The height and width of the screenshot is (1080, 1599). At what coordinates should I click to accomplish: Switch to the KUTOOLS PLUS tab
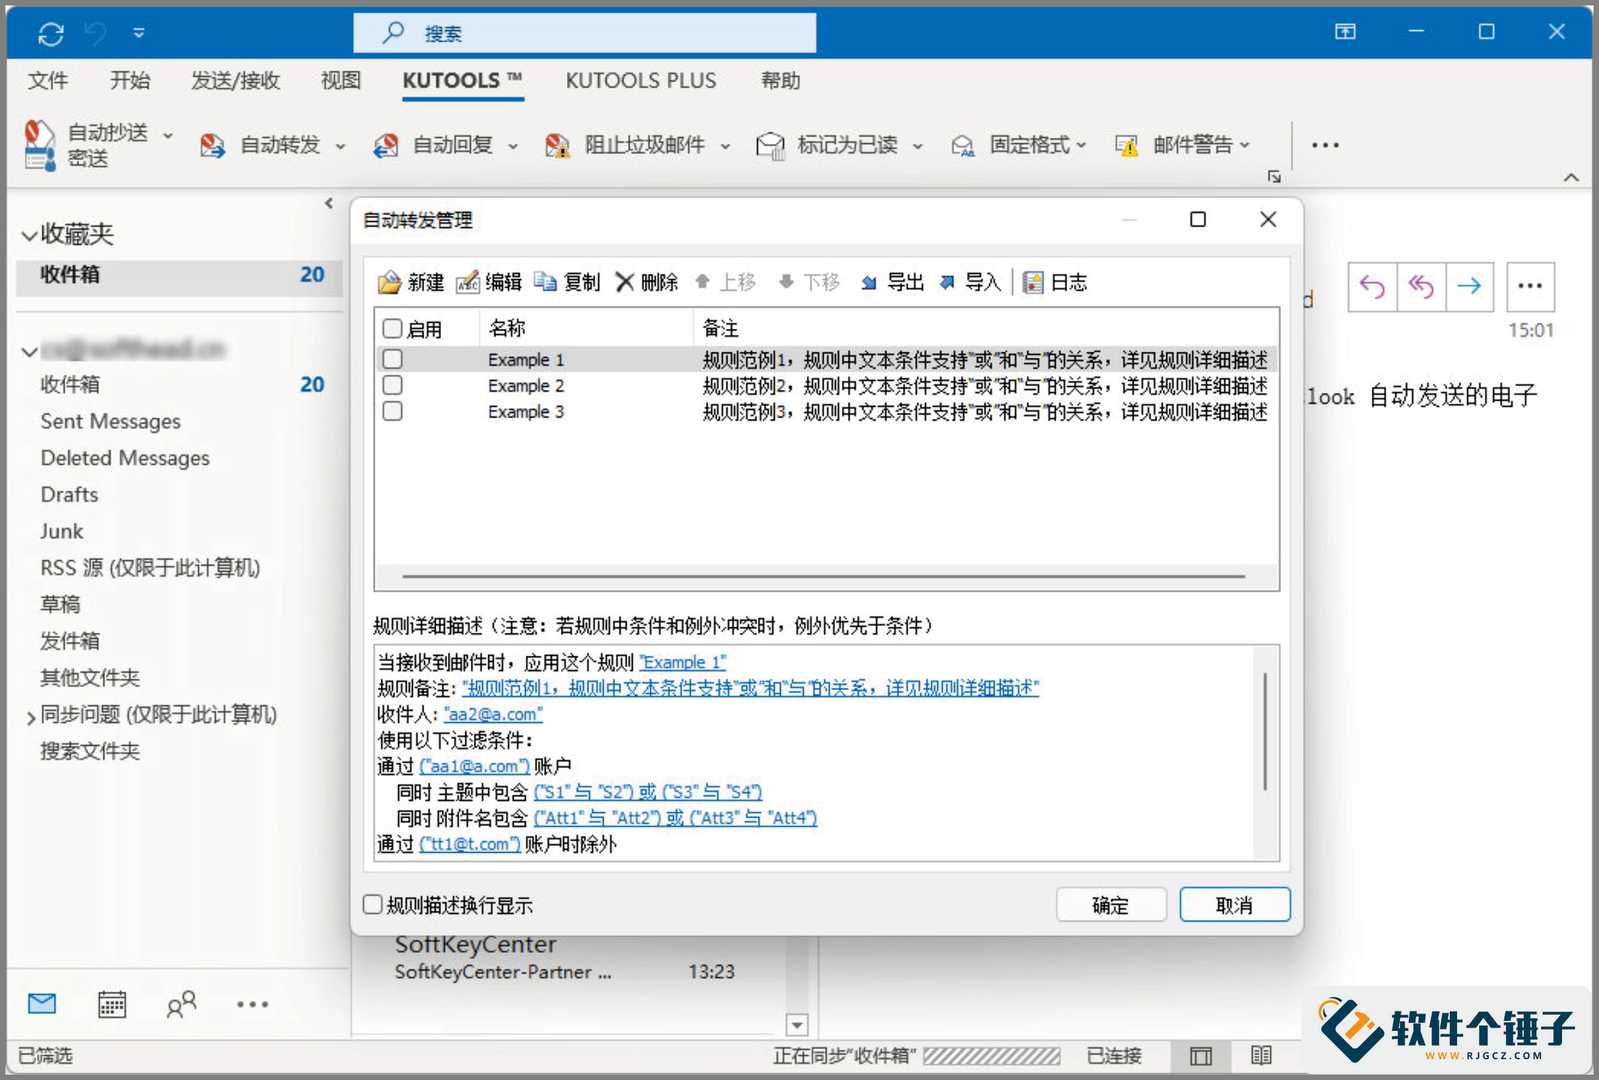(641, 81)
